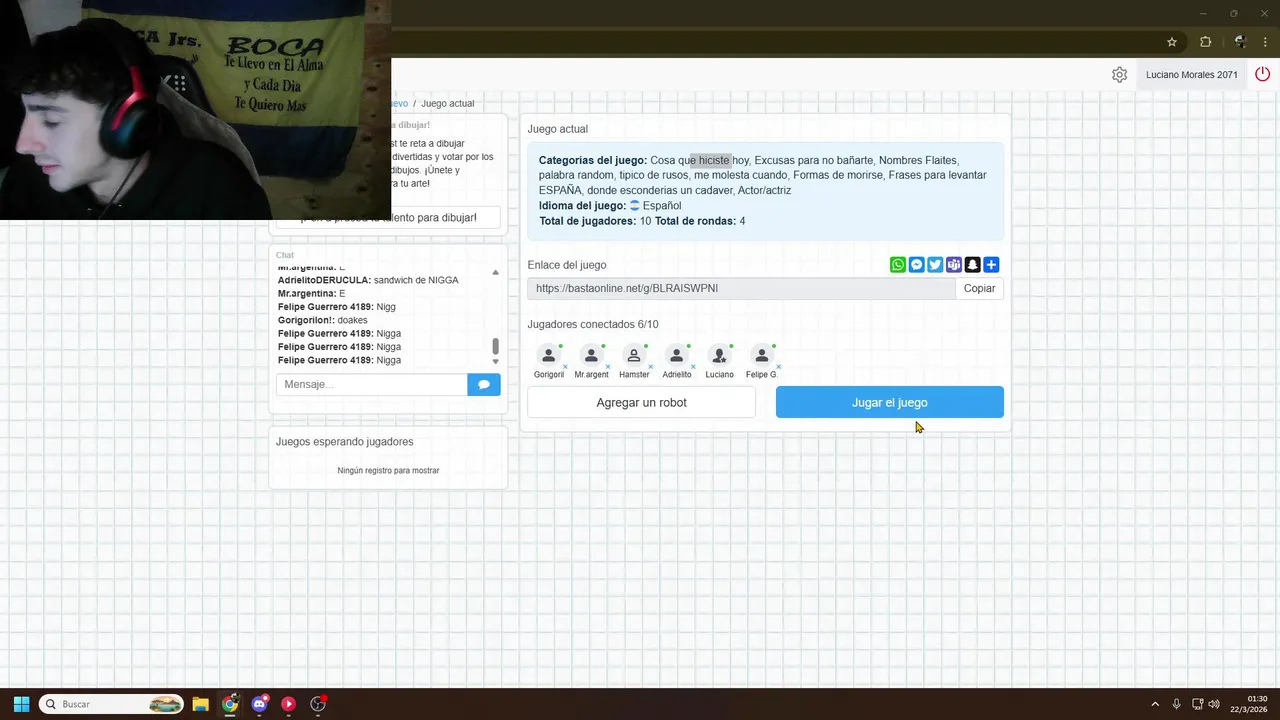Open Chrome profile avatar
This screenshot has width=1280, height=720.
(1240, 42)
